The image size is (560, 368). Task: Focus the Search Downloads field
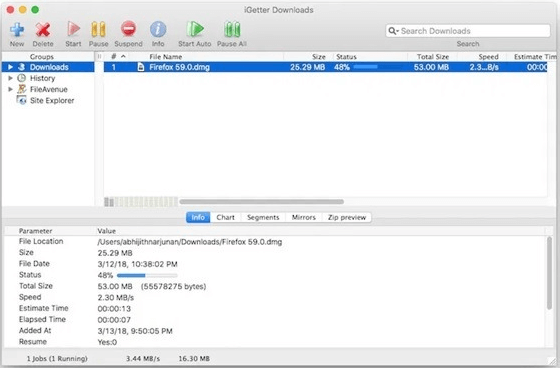(468, 31)
